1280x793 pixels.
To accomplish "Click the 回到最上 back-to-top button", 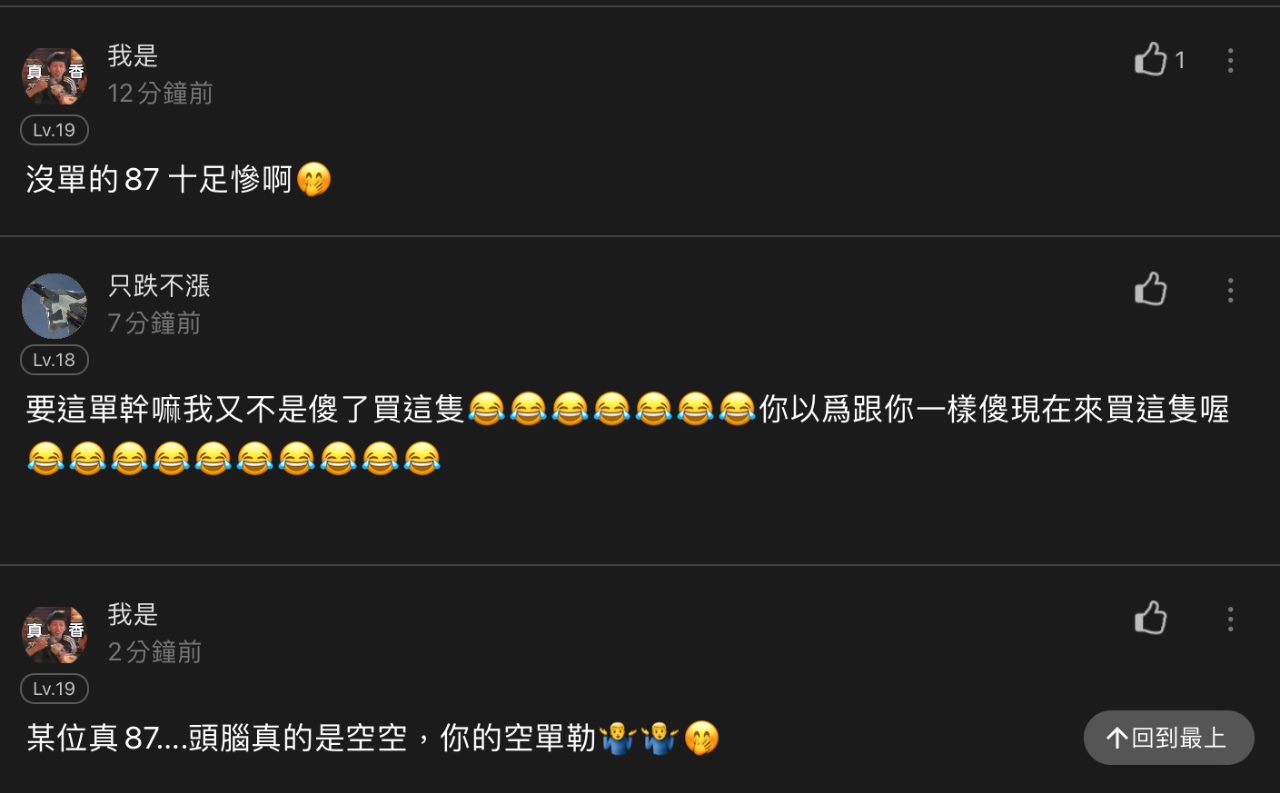I will tap(1169, 738).
